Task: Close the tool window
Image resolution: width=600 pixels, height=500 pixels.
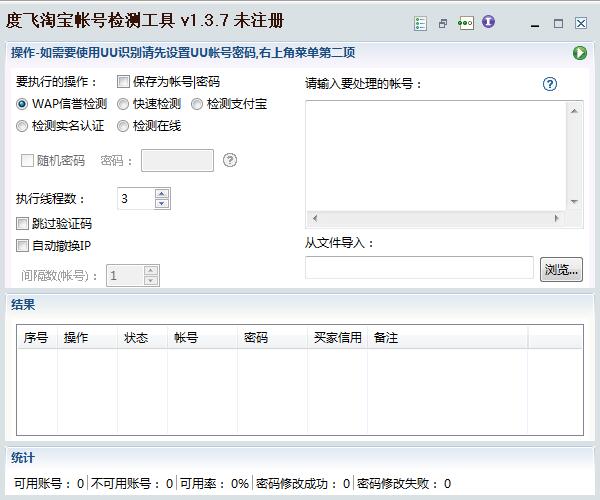Action: [x=581, y=23]
